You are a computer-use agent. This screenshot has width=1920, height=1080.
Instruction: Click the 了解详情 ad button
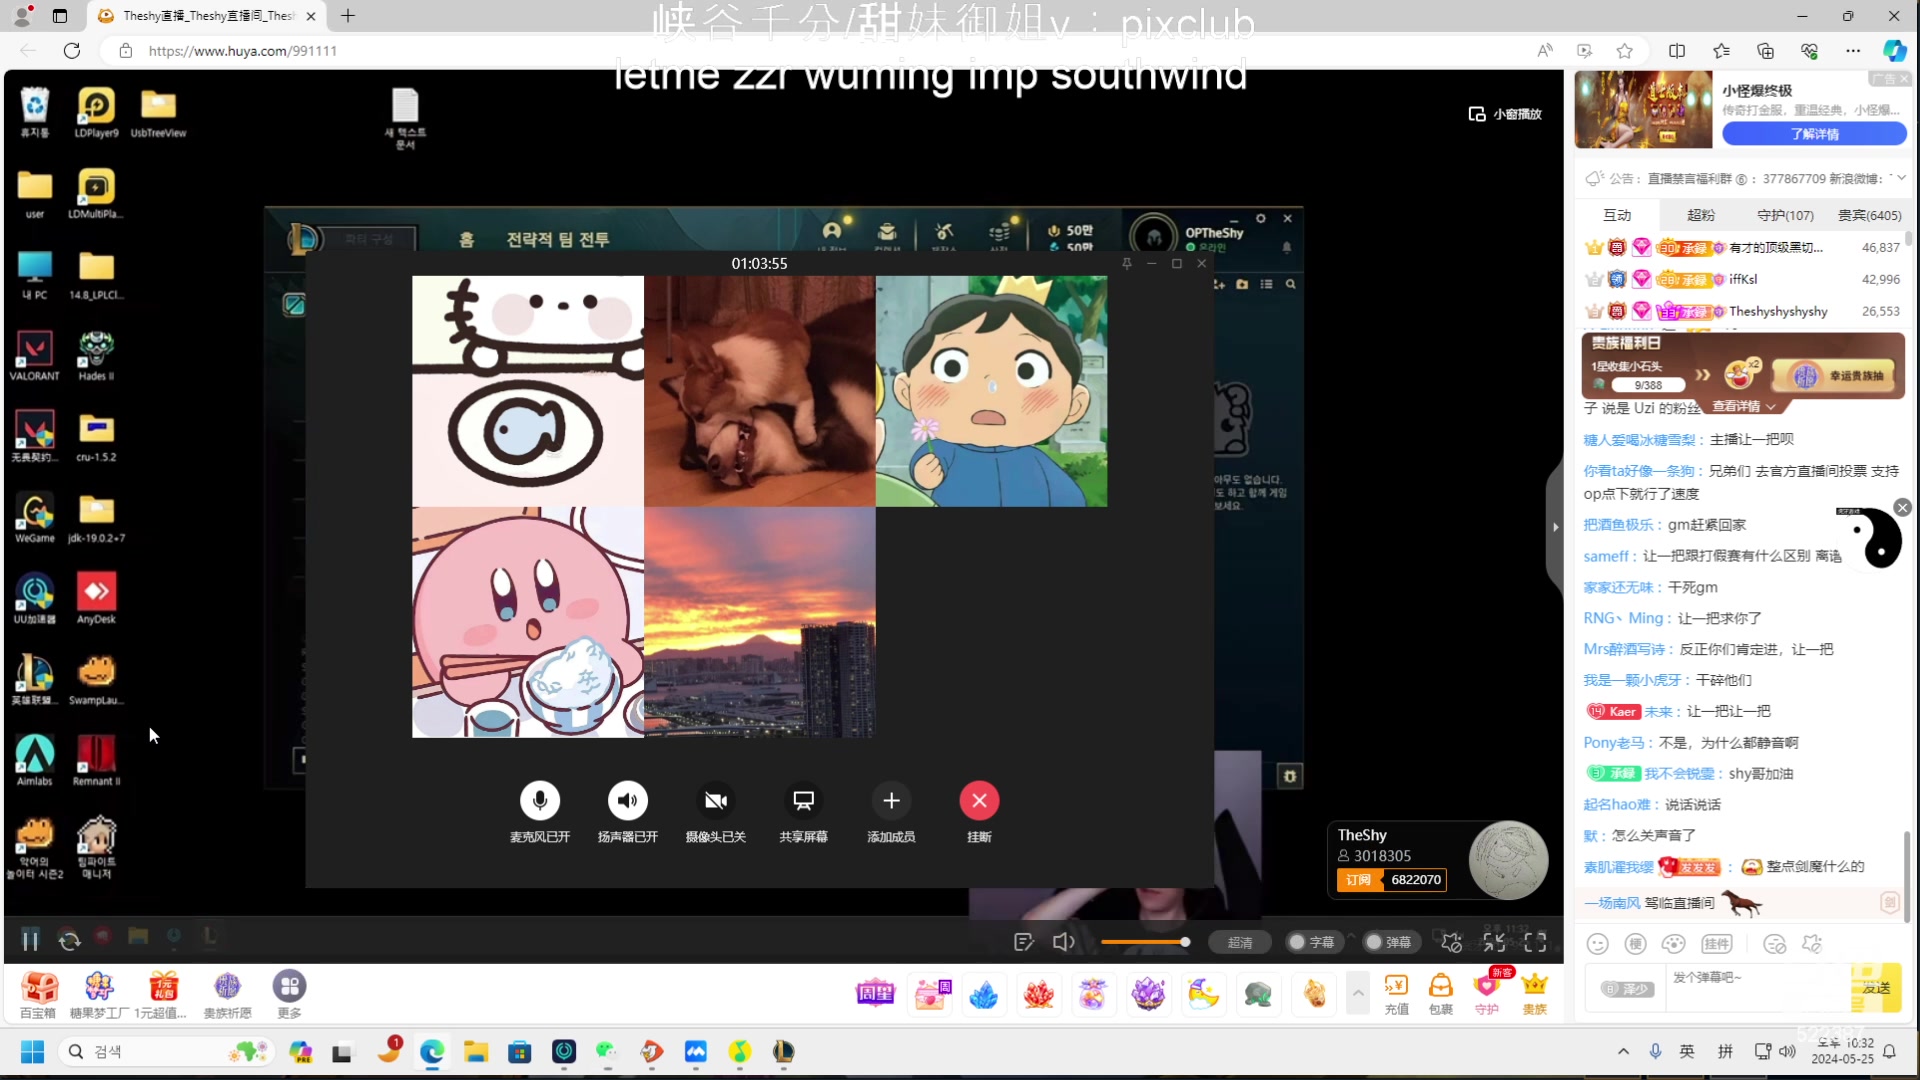[x=1814, y=134]
